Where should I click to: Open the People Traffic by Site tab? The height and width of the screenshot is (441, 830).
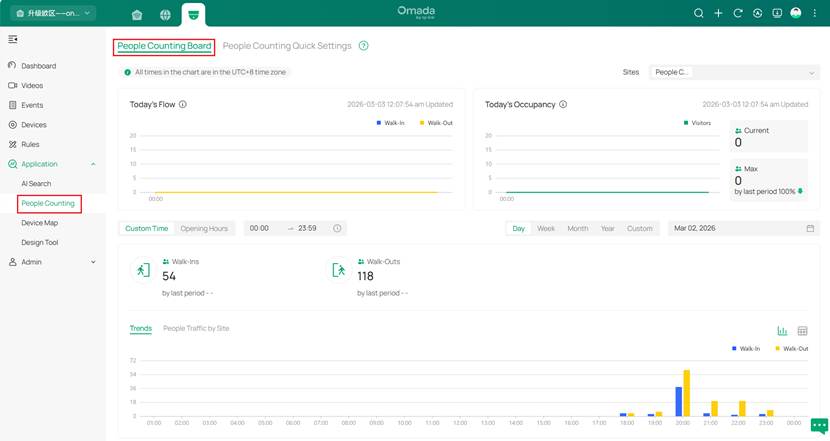[x=196, y=328]
